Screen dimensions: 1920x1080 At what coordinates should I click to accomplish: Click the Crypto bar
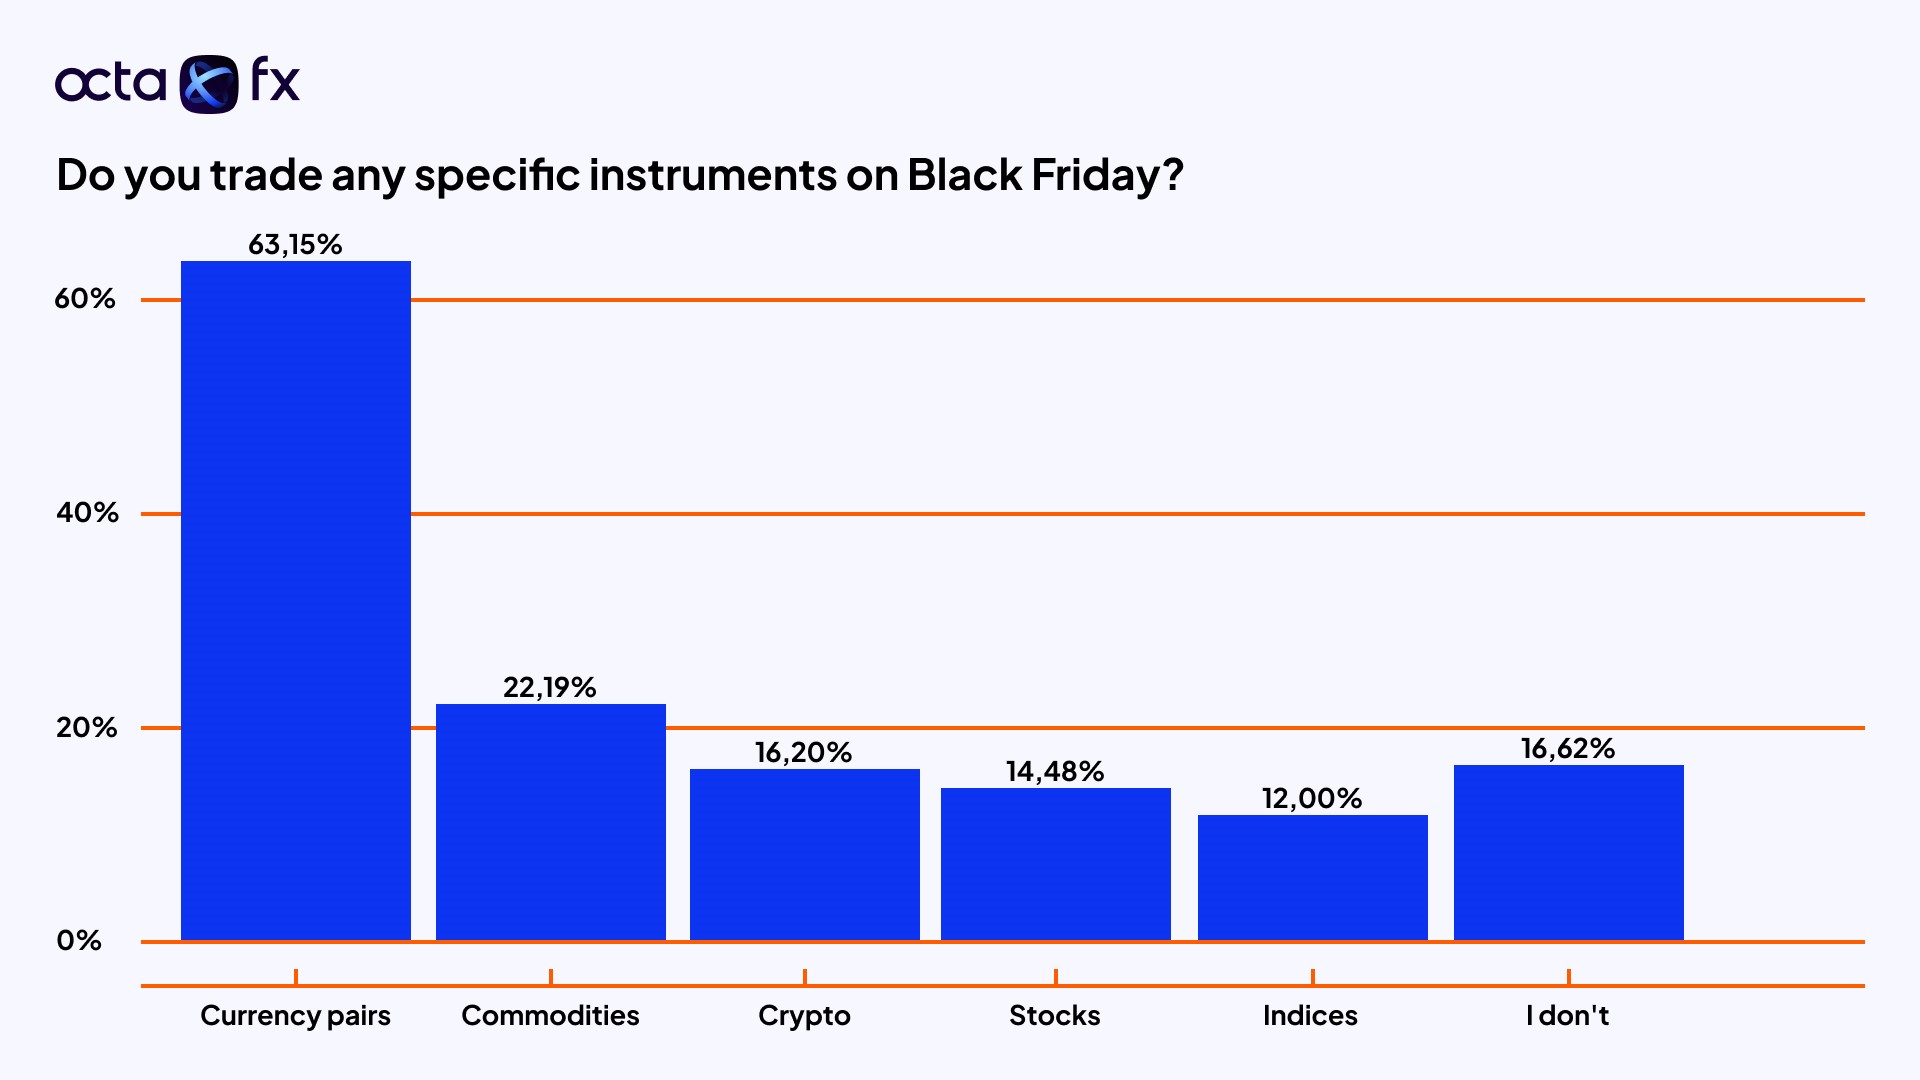click(x=805, y=854)
